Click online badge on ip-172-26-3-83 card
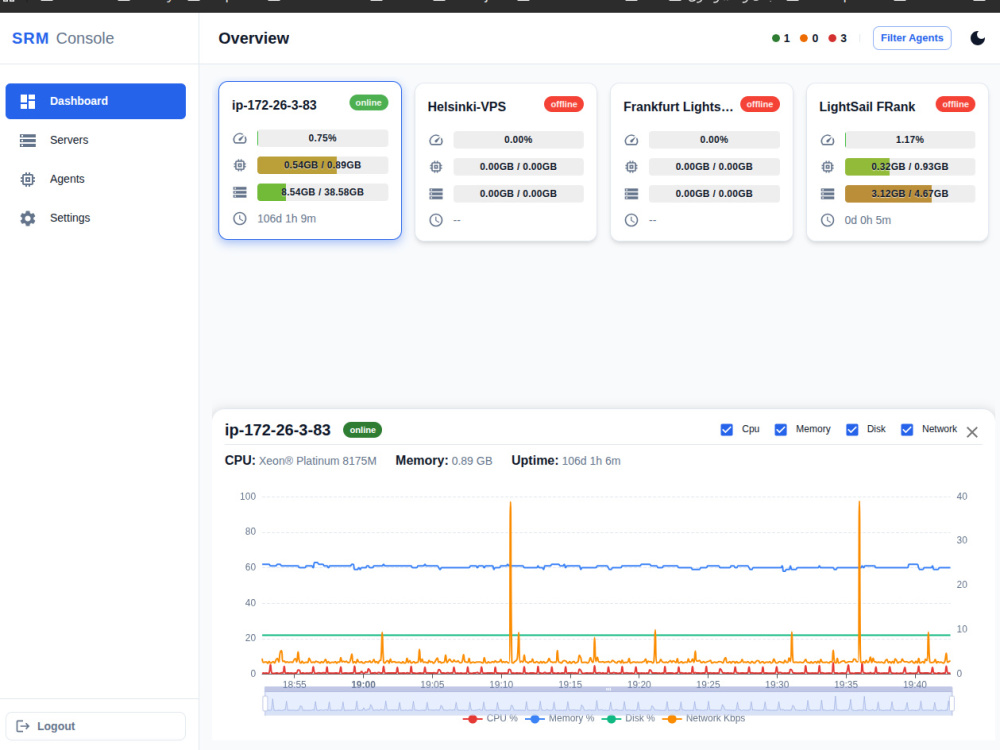This screenshot has height=750, width=1000. (x=369, y=103)
